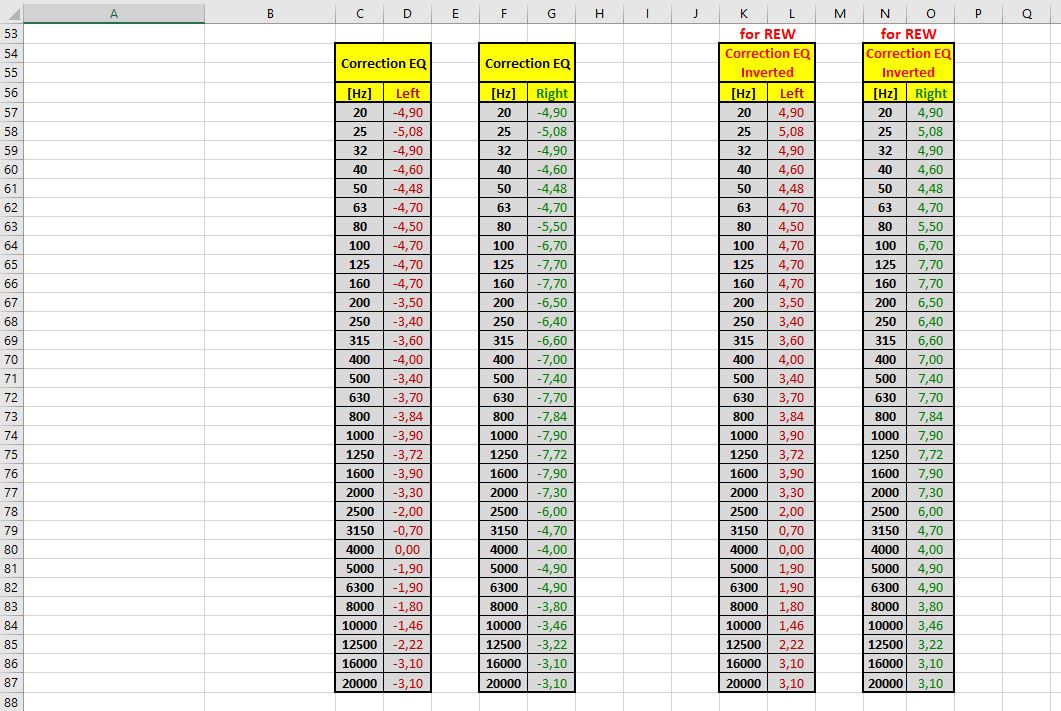Select column L header
The height and width of the screenshot is (711, 1061).
click(791, 13)
